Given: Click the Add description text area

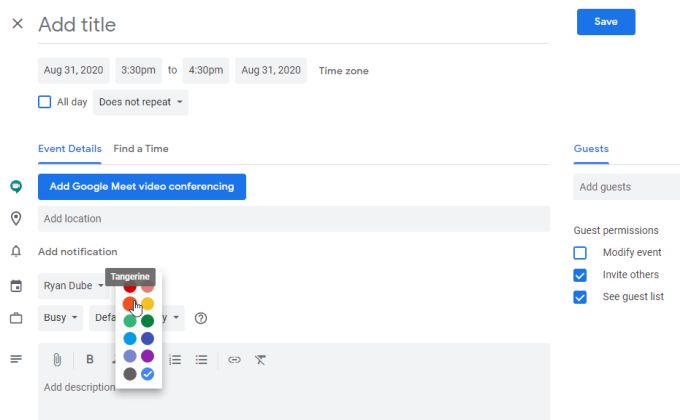Looking at the screenshot, I should (294, 396).
